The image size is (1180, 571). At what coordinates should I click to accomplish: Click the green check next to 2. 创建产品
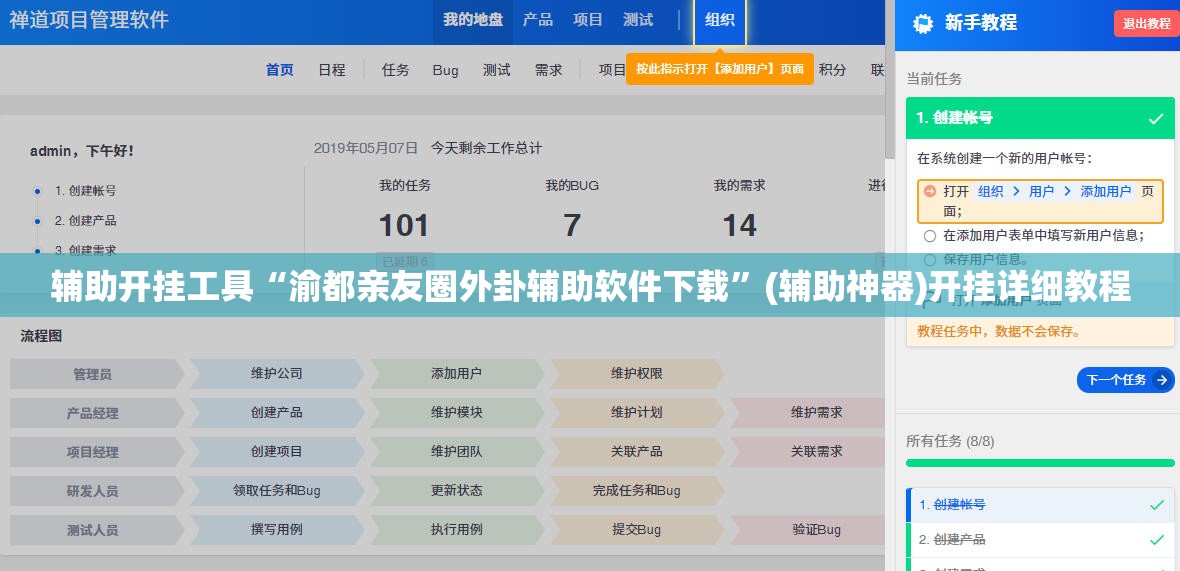1157,539
